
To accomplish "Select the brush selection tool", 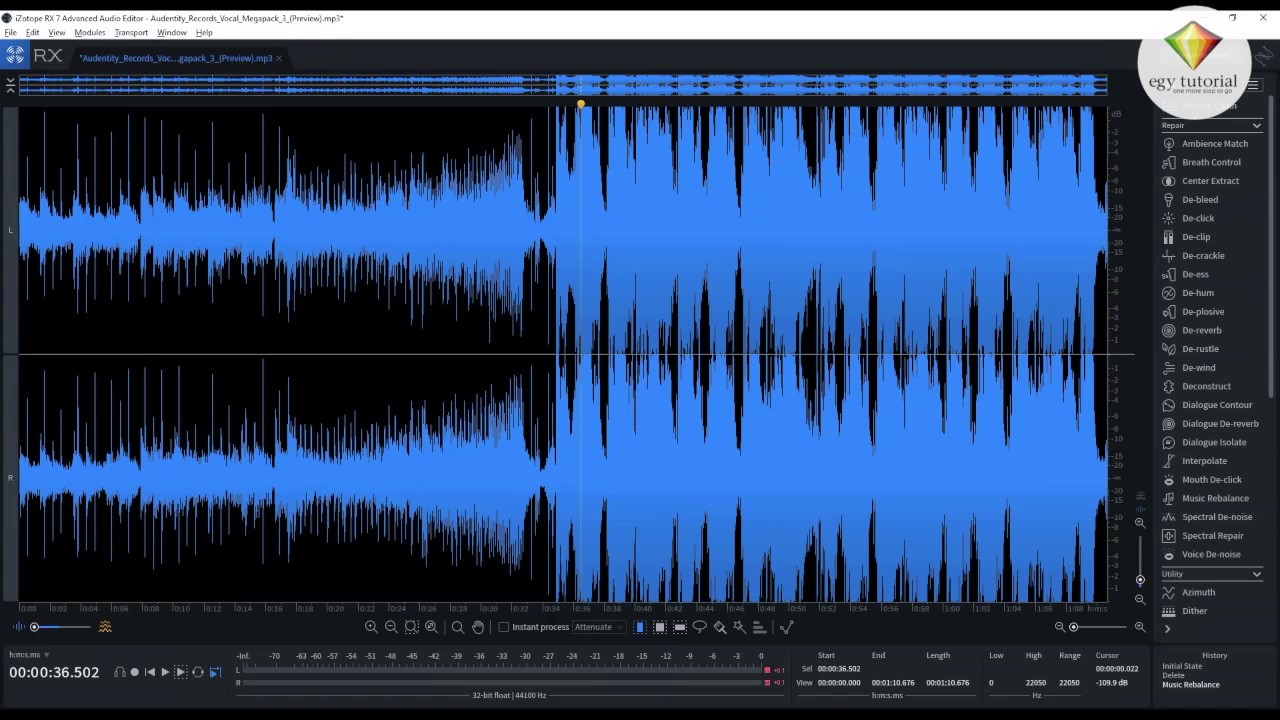I will pyautogui.click(x=720, y=627).
